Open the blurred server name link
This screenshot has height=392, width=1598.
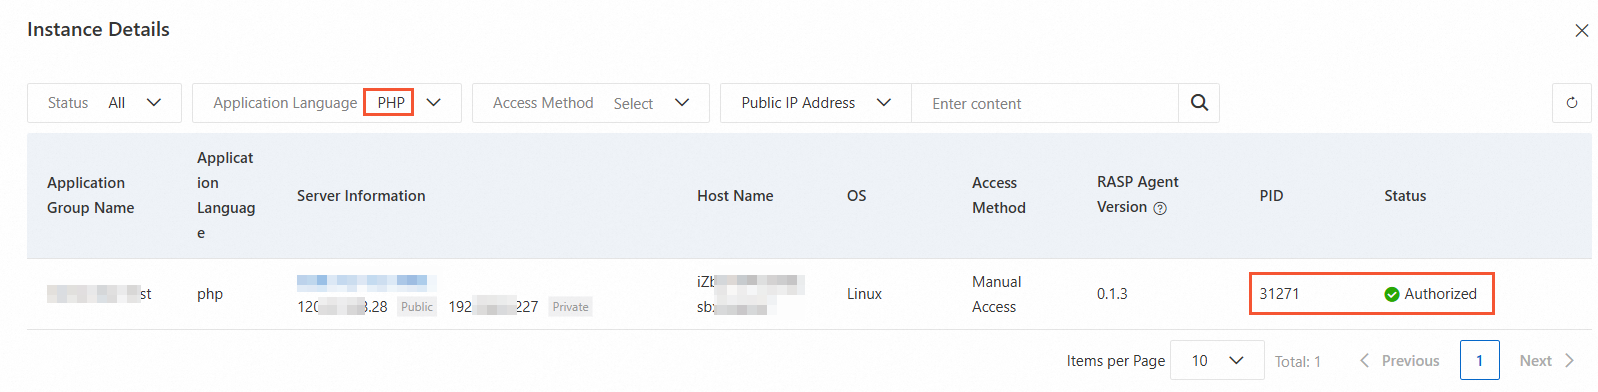pos(366,282)
